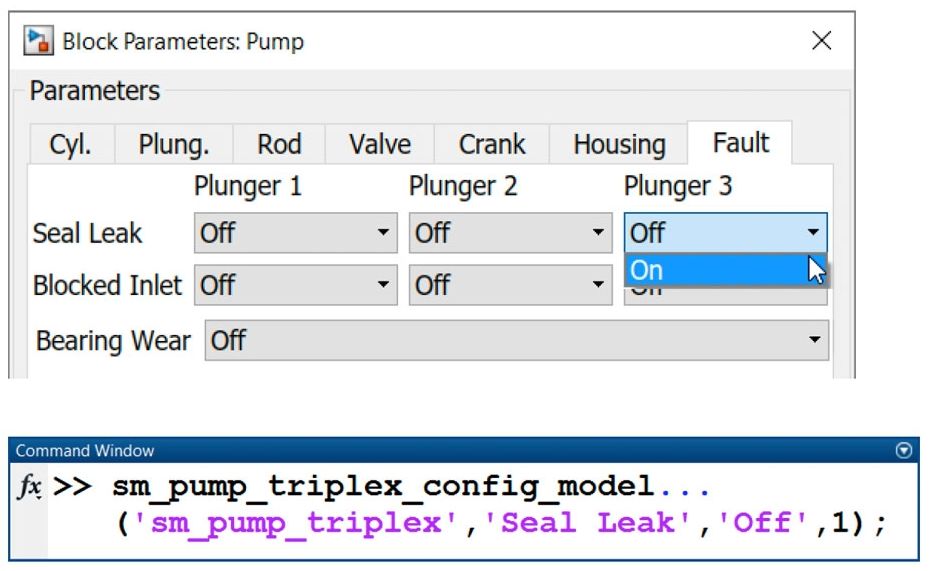Click the fx function browser icon
This screenshot has height=571, width=929.
[x=29, y=488]
